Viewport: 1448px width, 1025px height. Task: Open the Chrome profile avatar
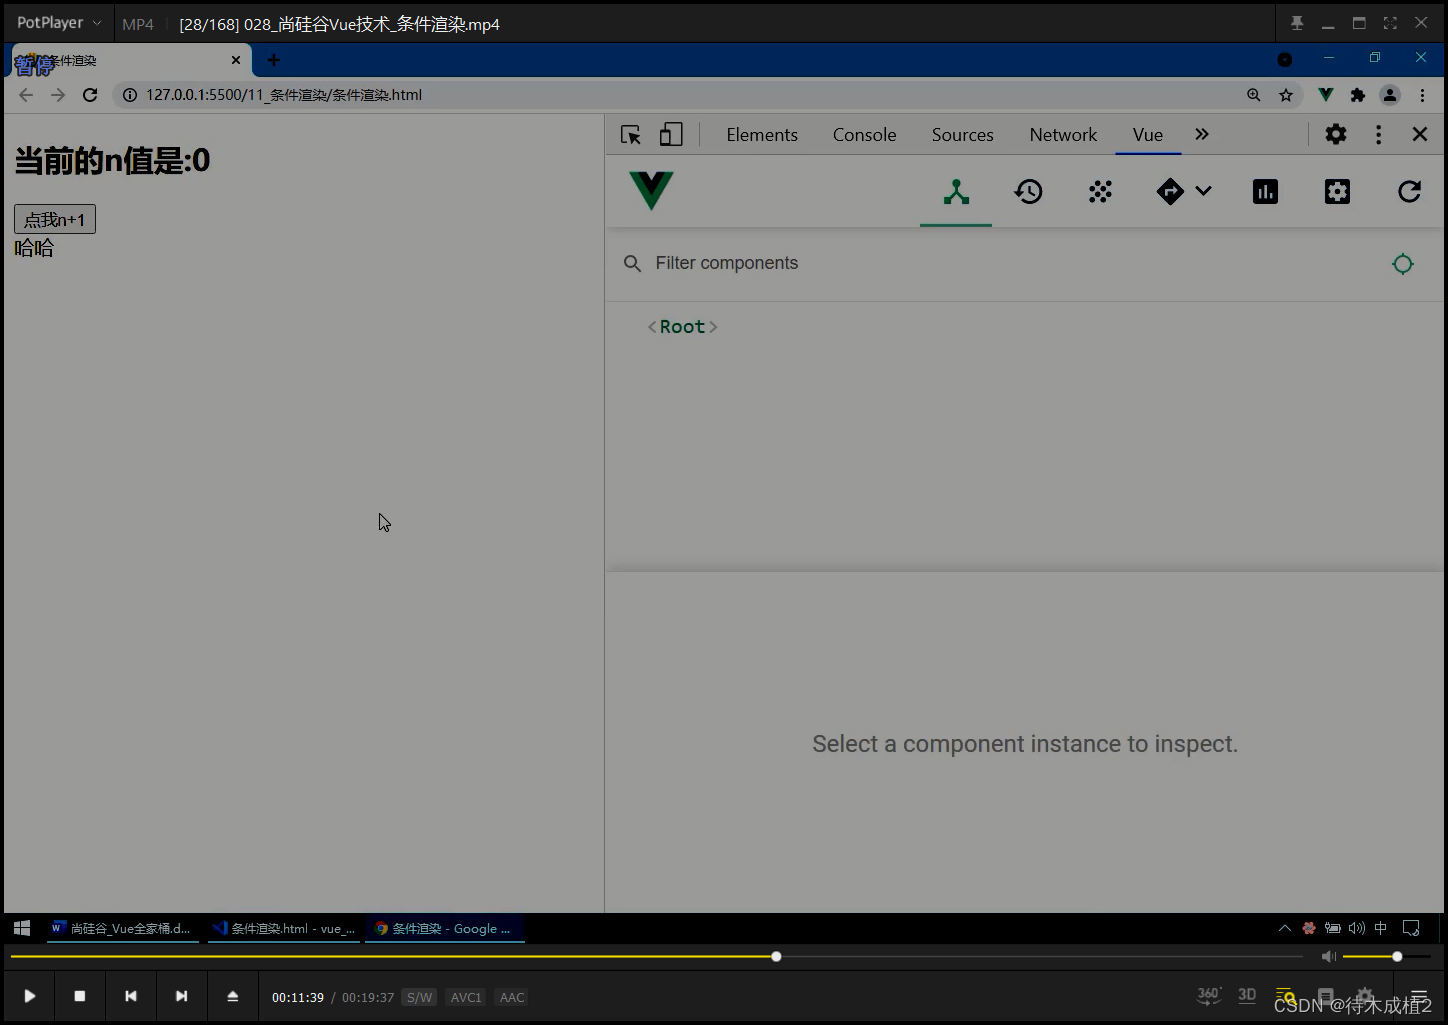(1390, 95)
